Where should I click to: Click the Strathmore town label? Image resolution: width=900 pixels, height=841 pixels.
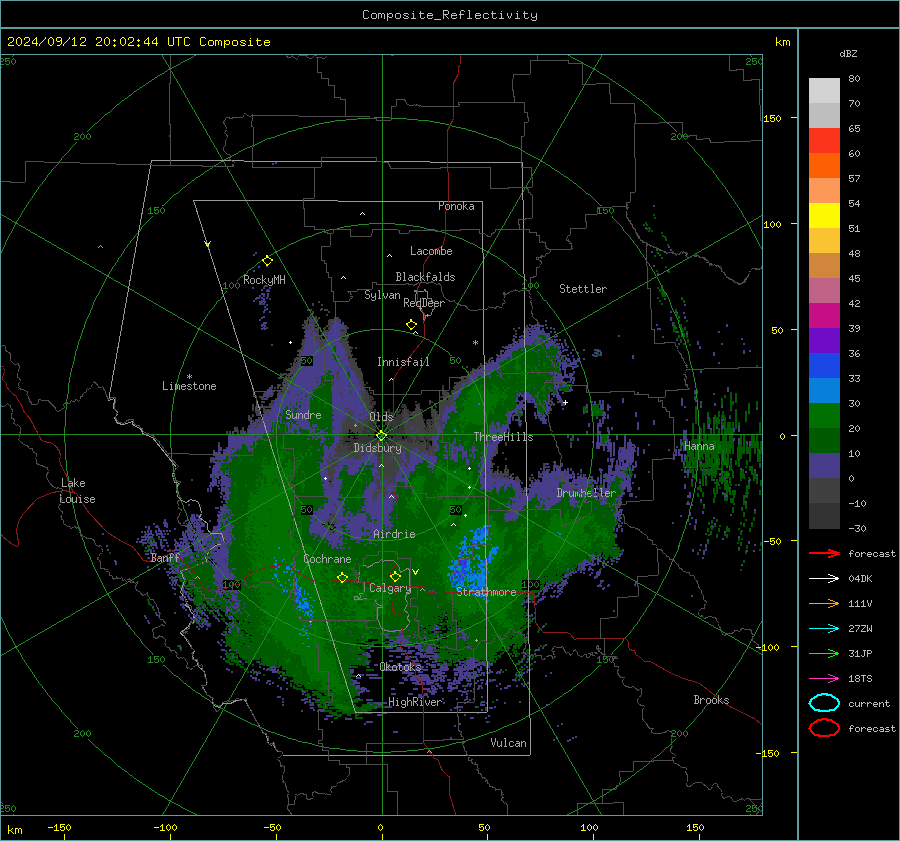486,592
